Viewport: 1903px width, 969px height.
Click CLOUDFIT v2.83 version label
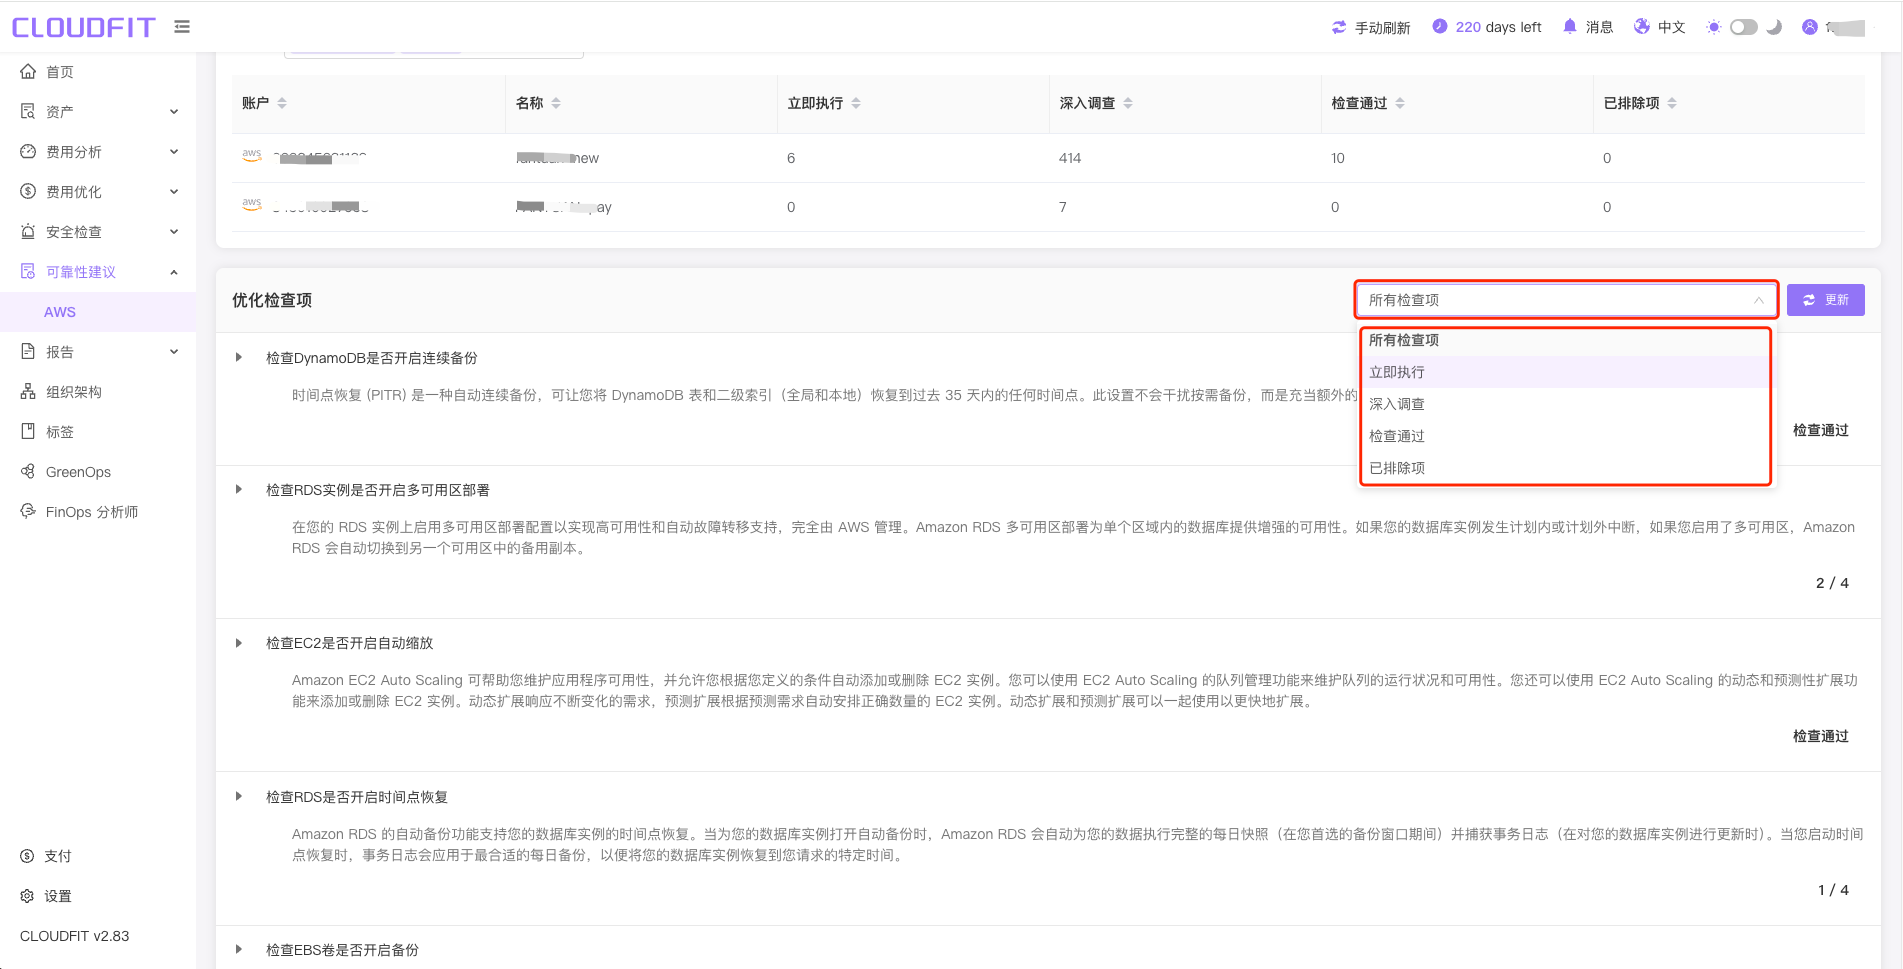(75, 936)
